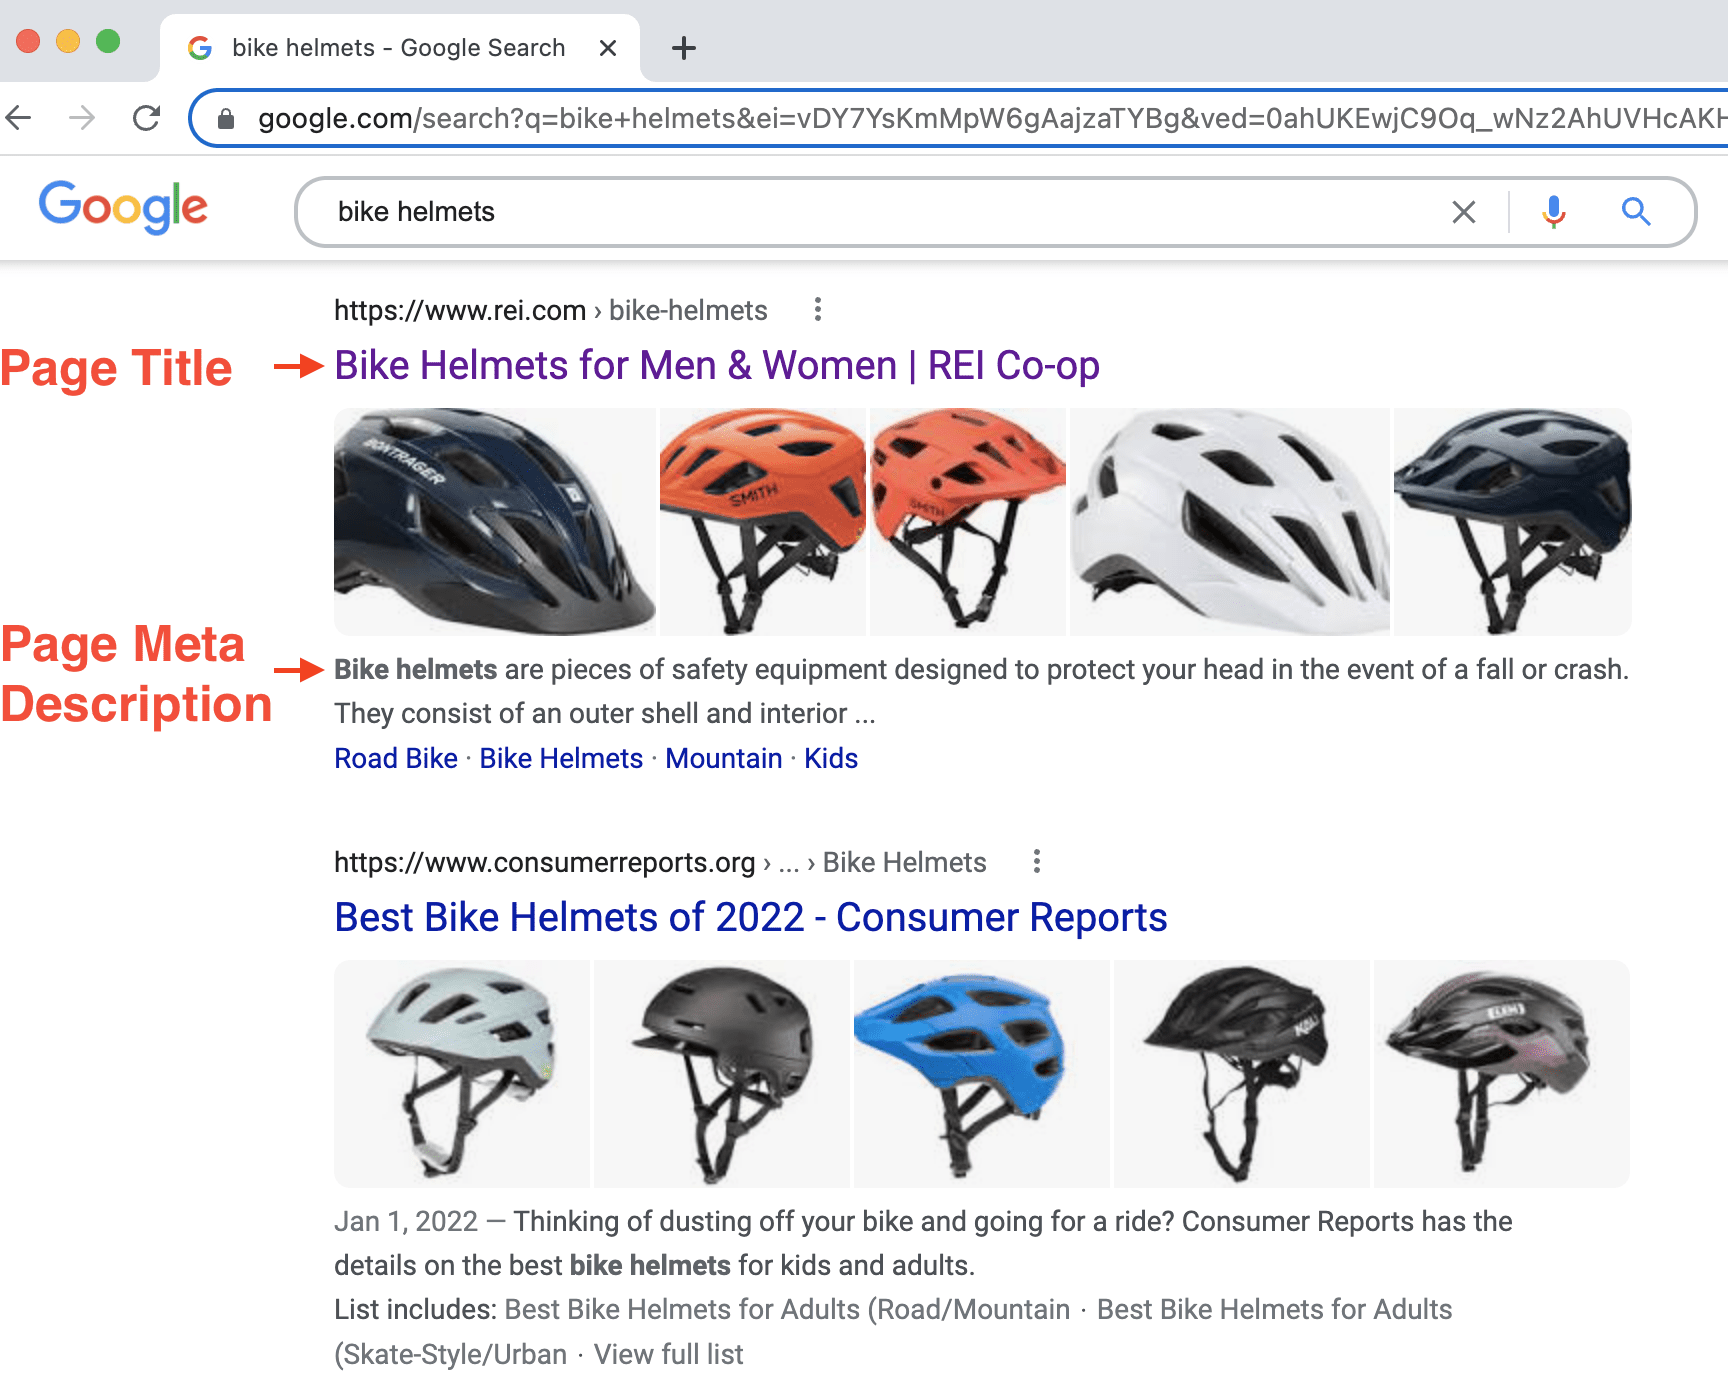
Task: Open Bike Helmets for Men & Women link
Action: click(716, 366)
